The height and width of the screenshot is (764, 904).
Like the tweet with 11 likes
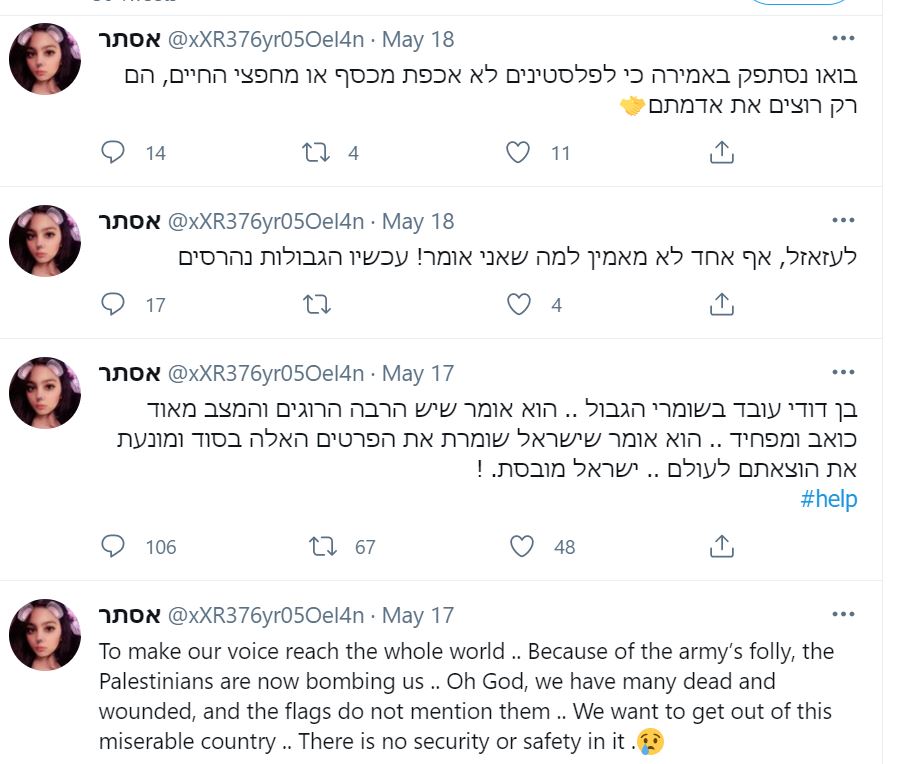[x=518, y=153]
